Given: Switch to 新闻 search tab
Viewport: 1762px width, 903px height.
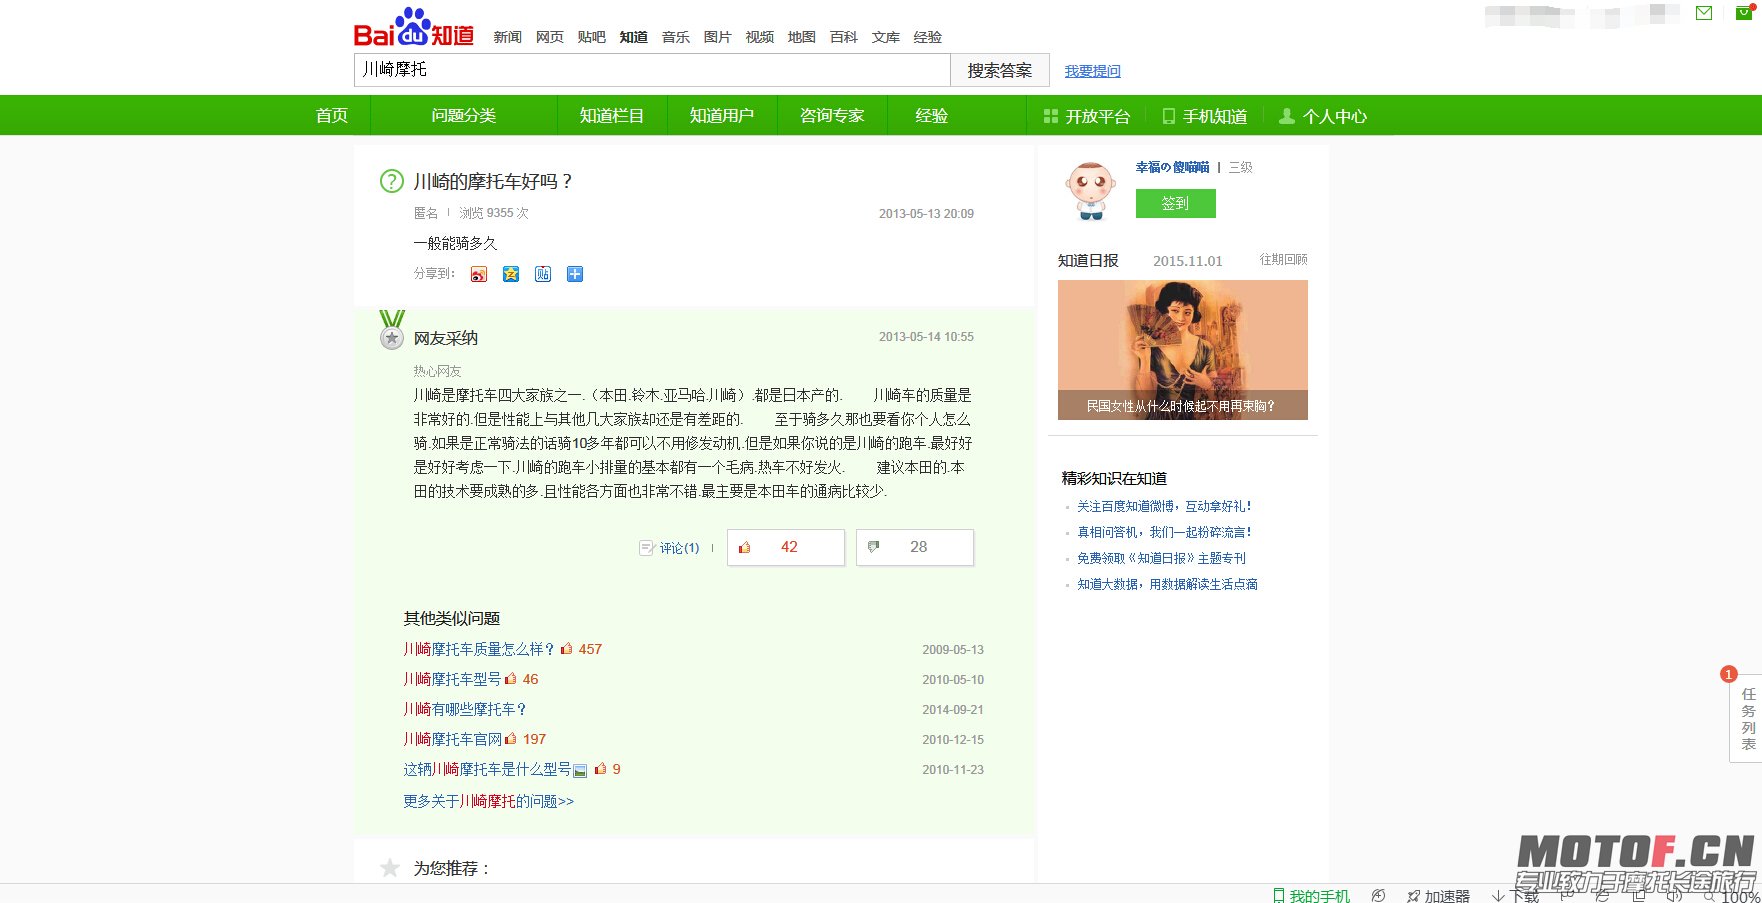Looking at the screenshot, I should click(x=508, y=37).
